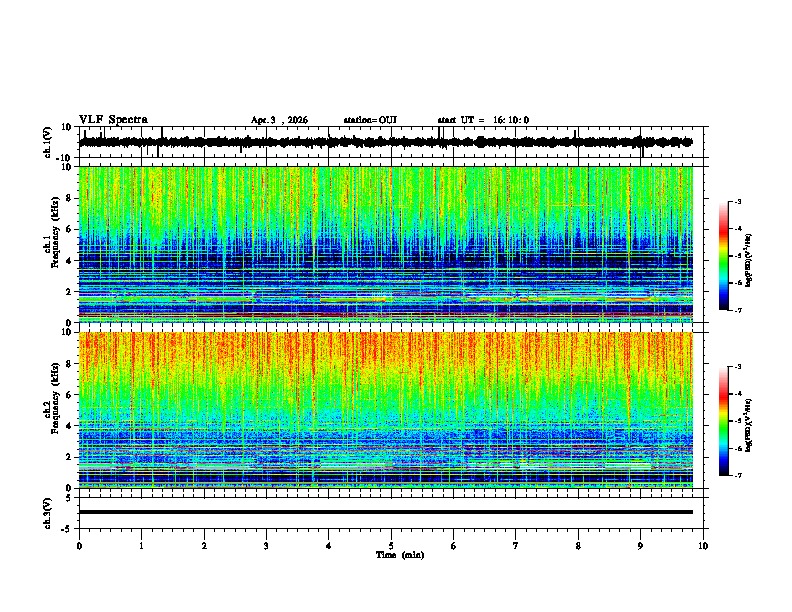The width and height of the screenshot is (792, 612).
Task: Click the -5 tick on ch.3(V) voltage axis
Action: [67, 528]
